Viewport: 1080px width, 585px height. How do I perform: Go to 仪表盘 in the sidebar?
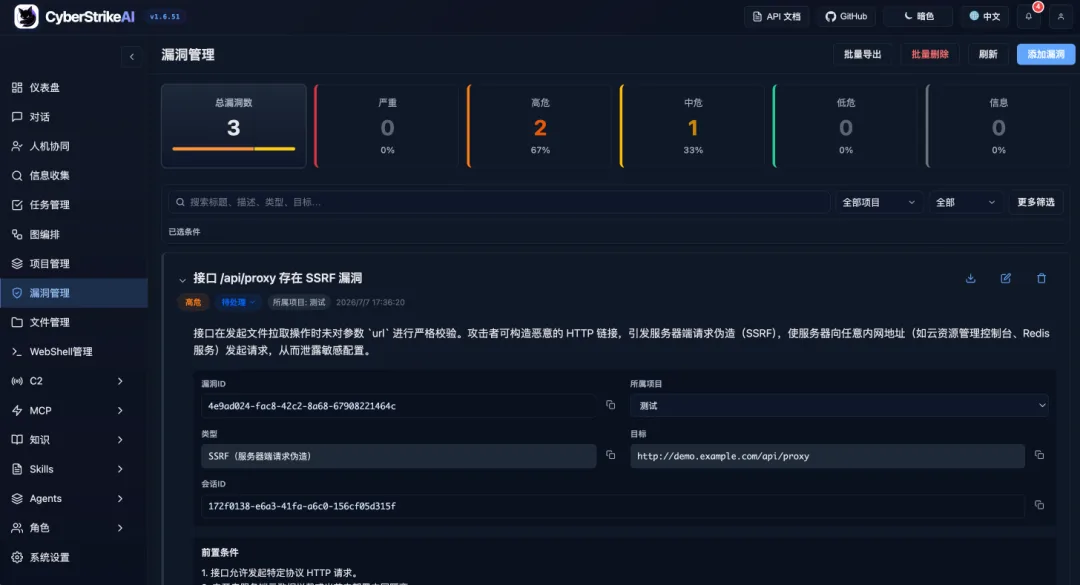(x=74, y=88)
